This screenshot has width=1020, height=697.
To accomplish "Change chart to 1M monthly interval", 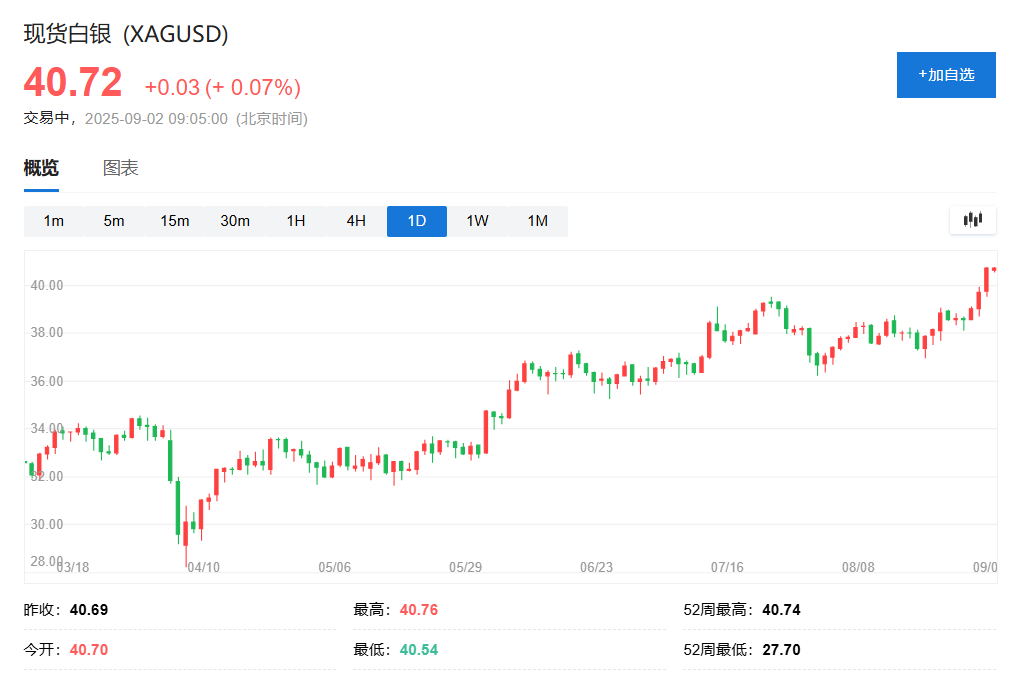I will [538, 221].
